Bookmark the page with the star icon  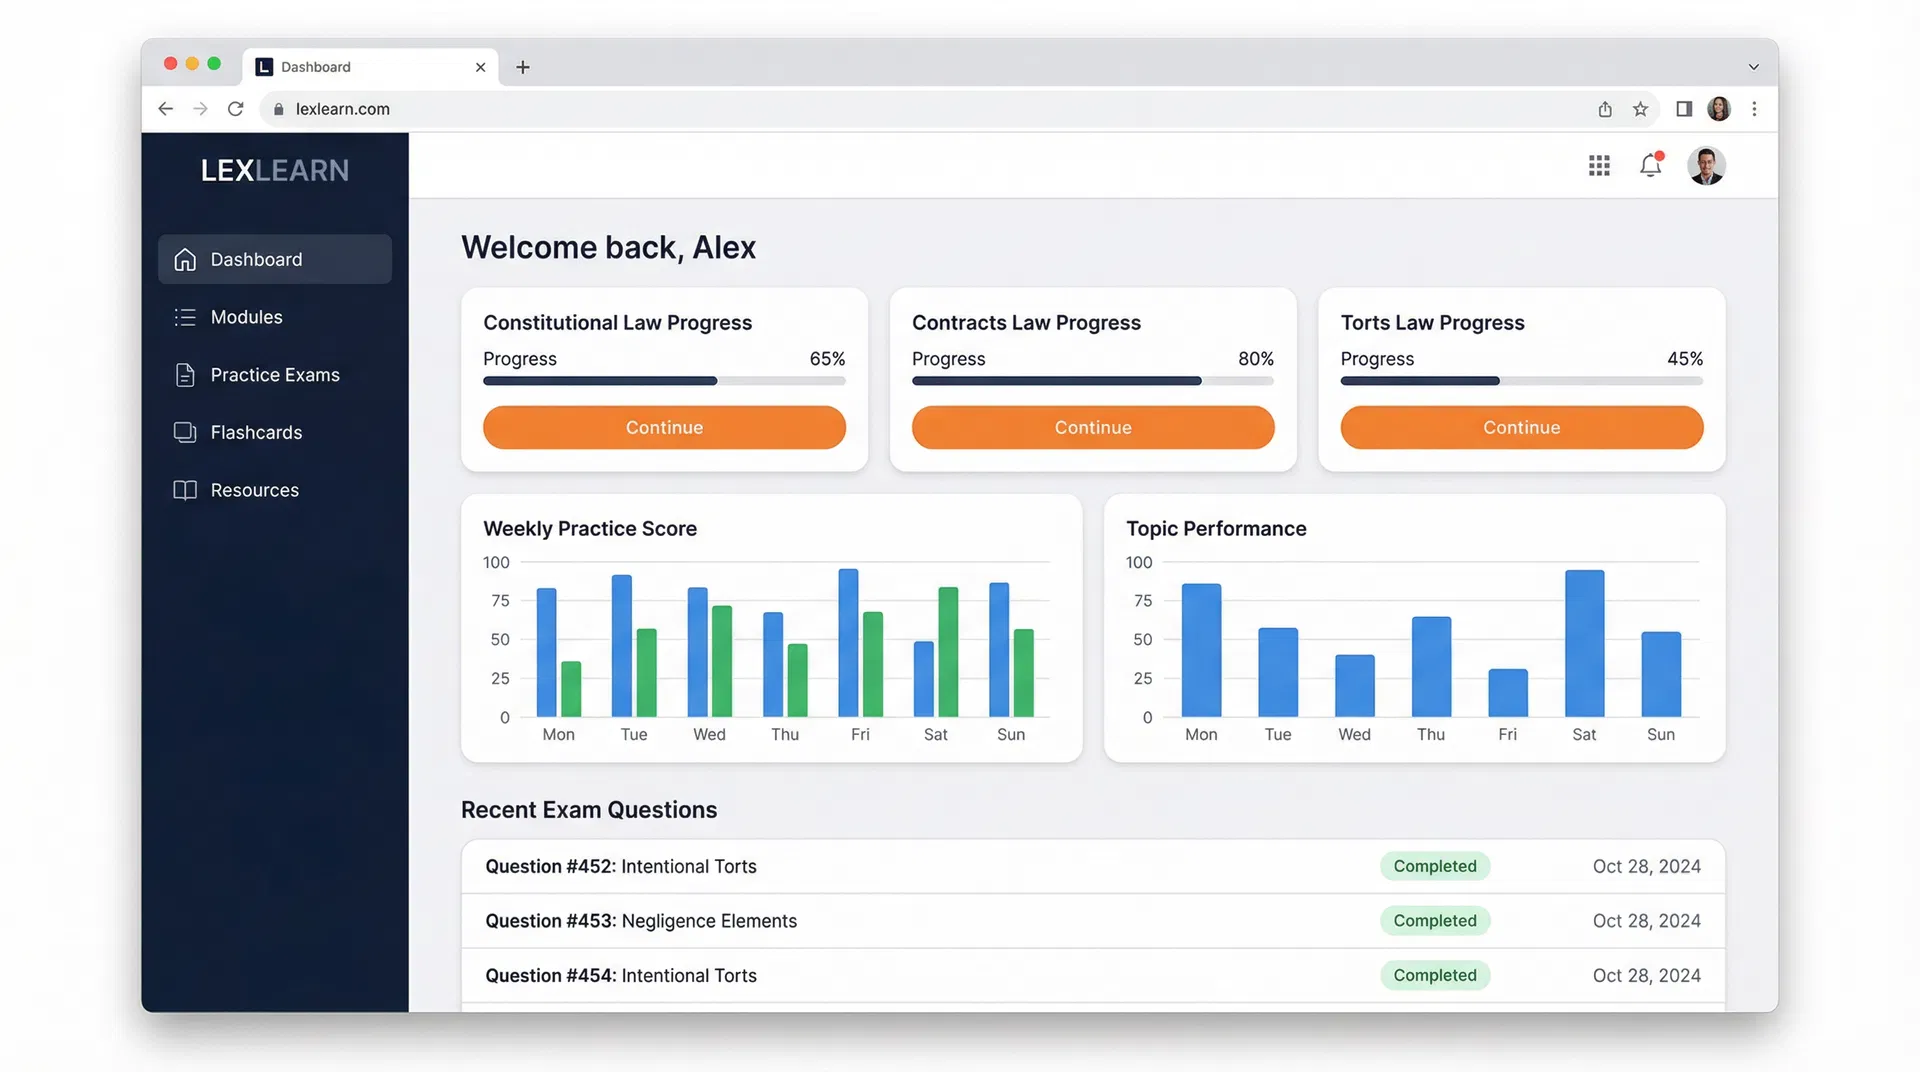1640,109
